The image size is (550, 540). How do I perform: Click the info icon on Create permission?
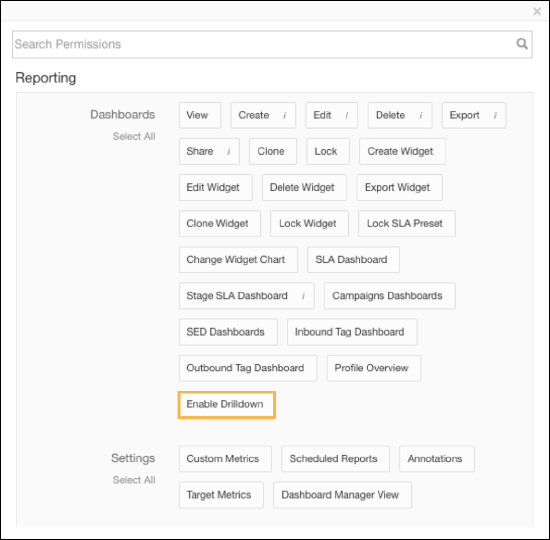(x=285, y=115)
